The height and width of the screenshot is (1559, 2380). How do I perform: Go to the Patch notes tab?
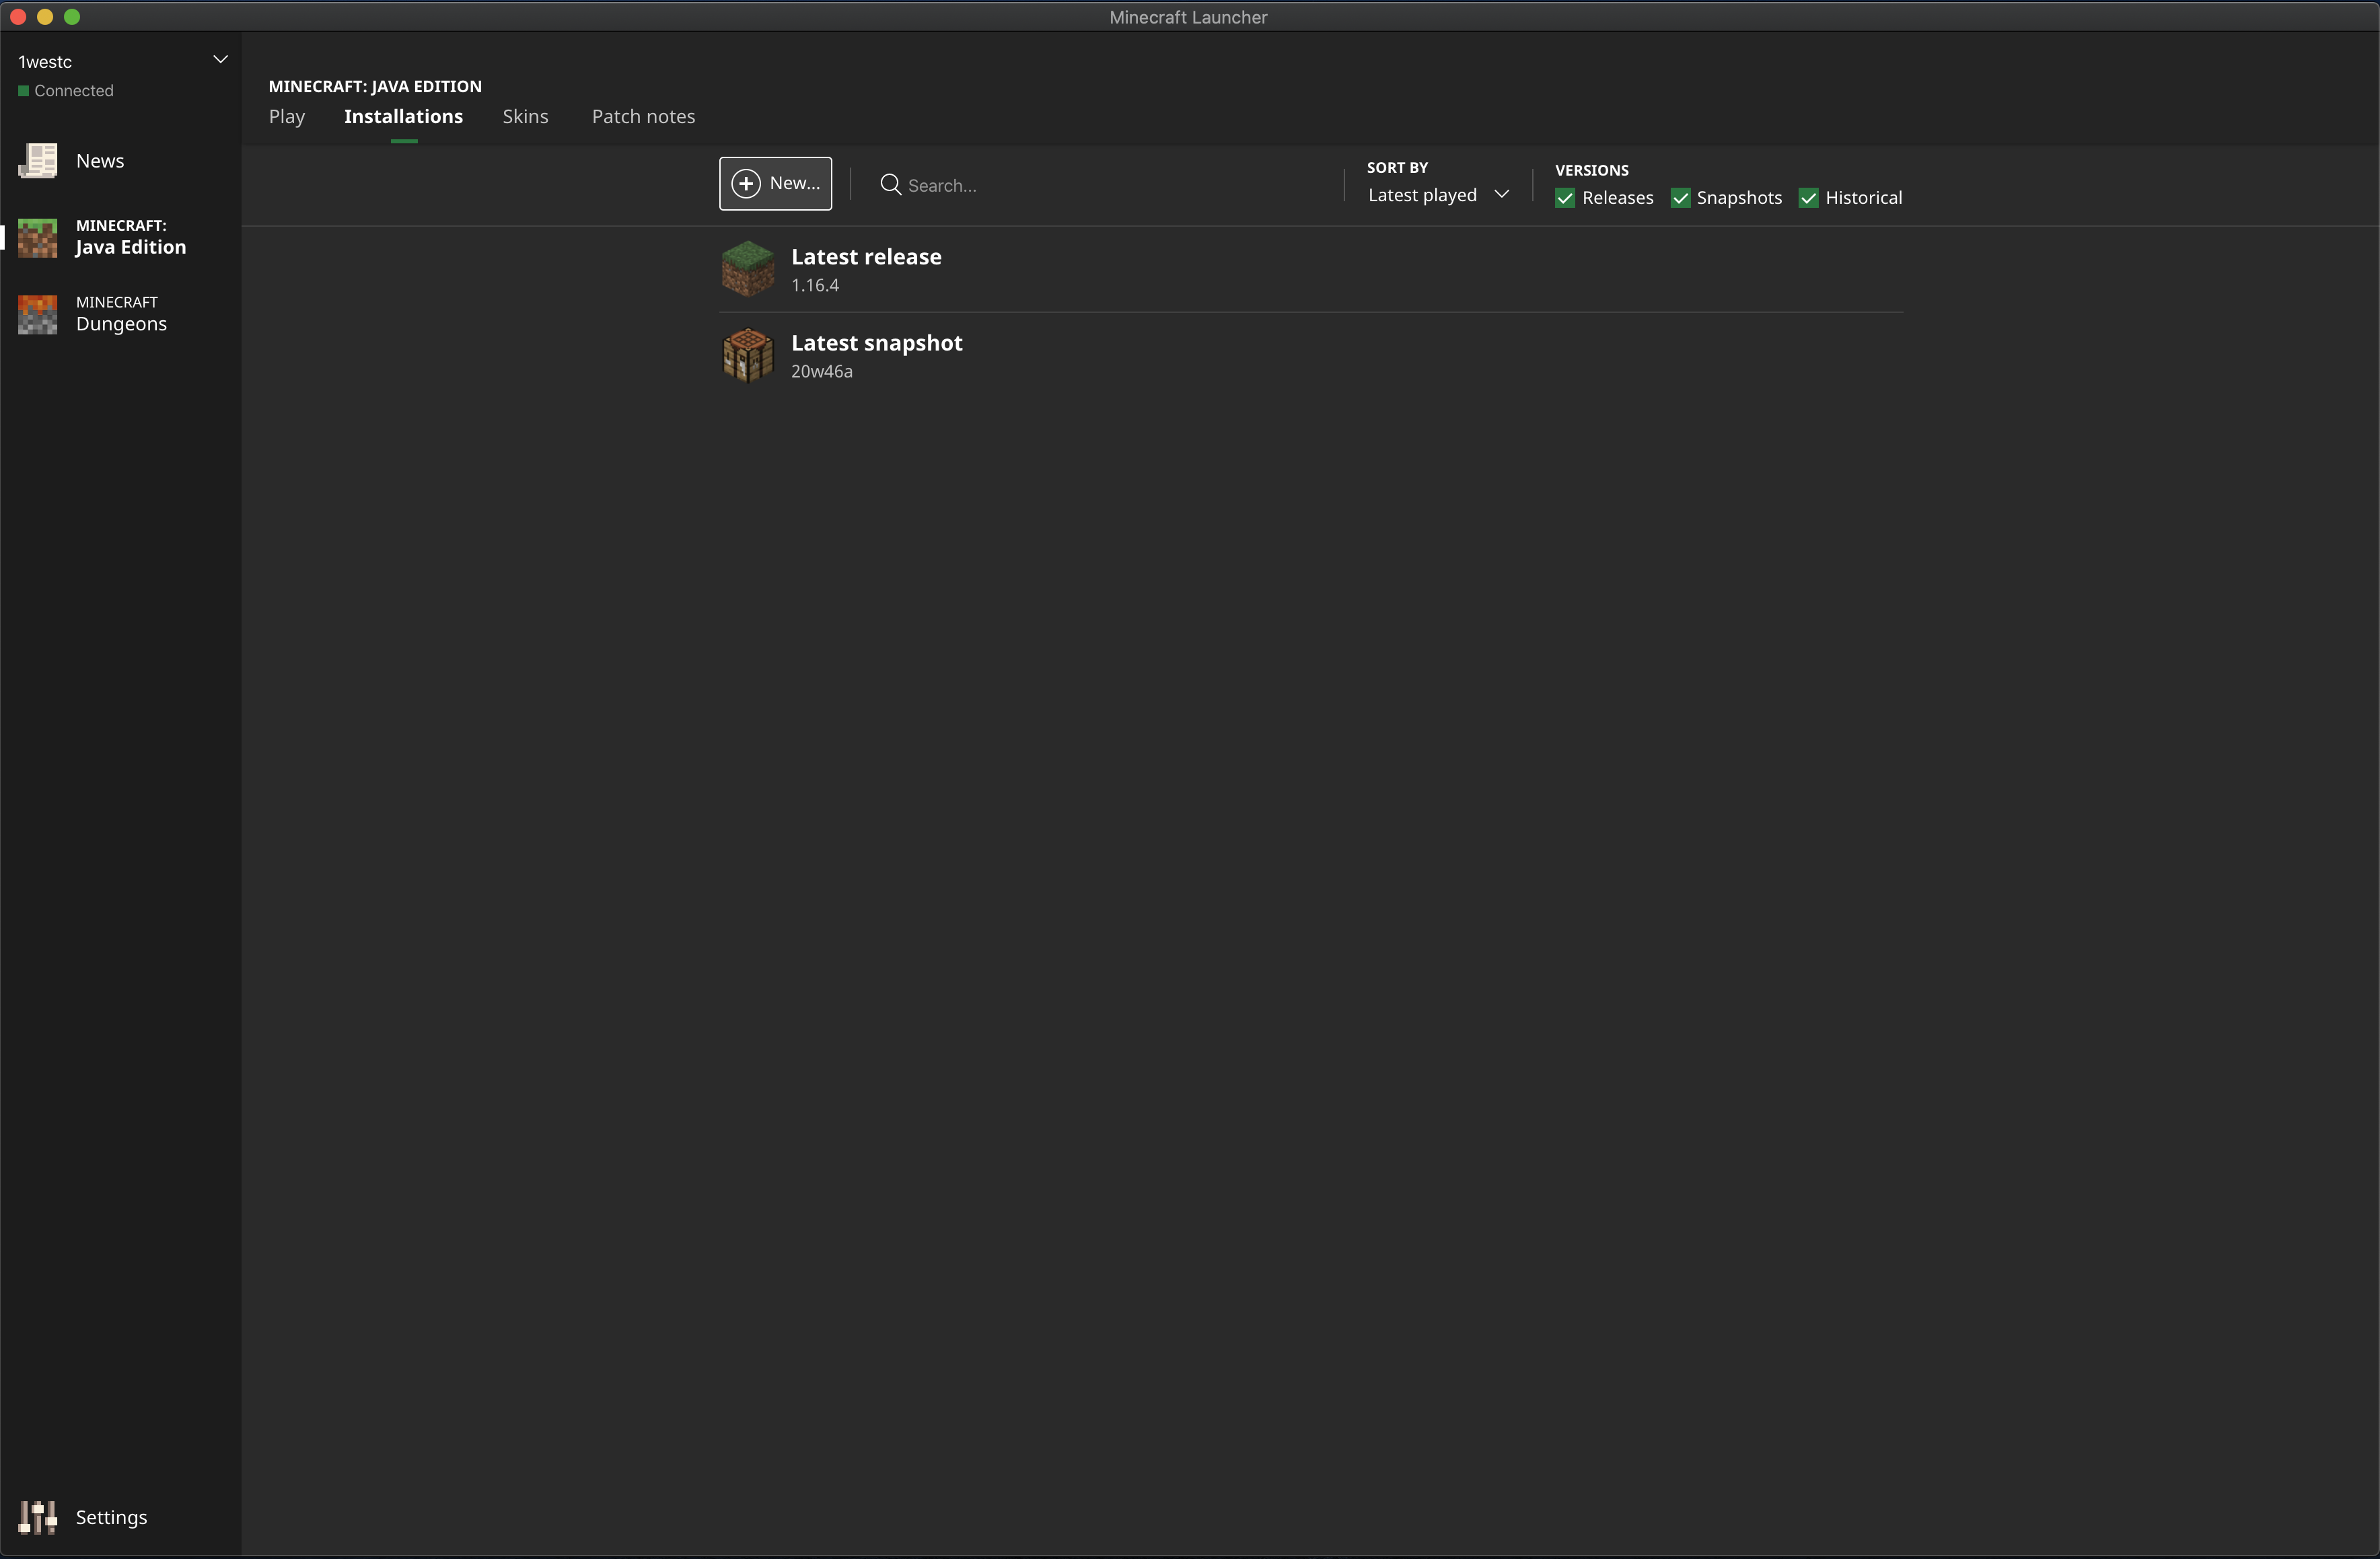coord(643,117)
